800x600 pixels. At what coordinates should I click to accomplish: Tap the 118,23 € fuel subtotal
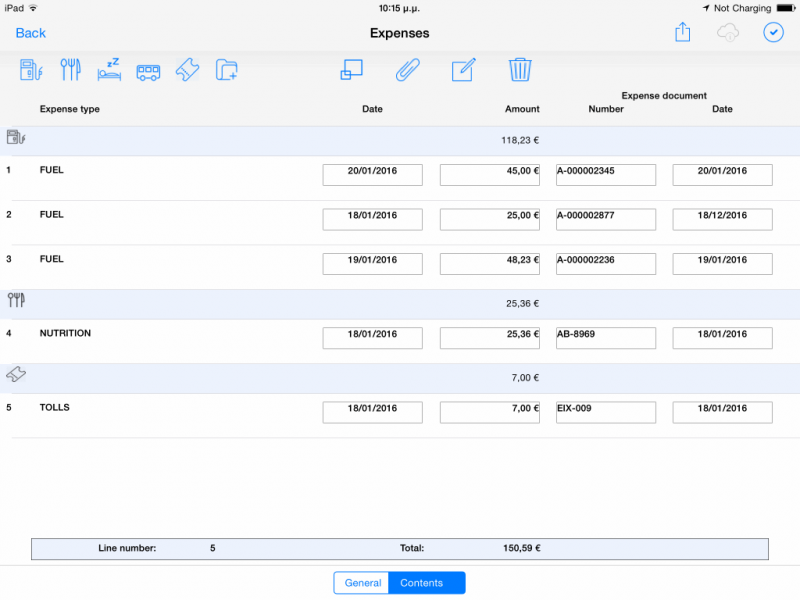[520, 140]
